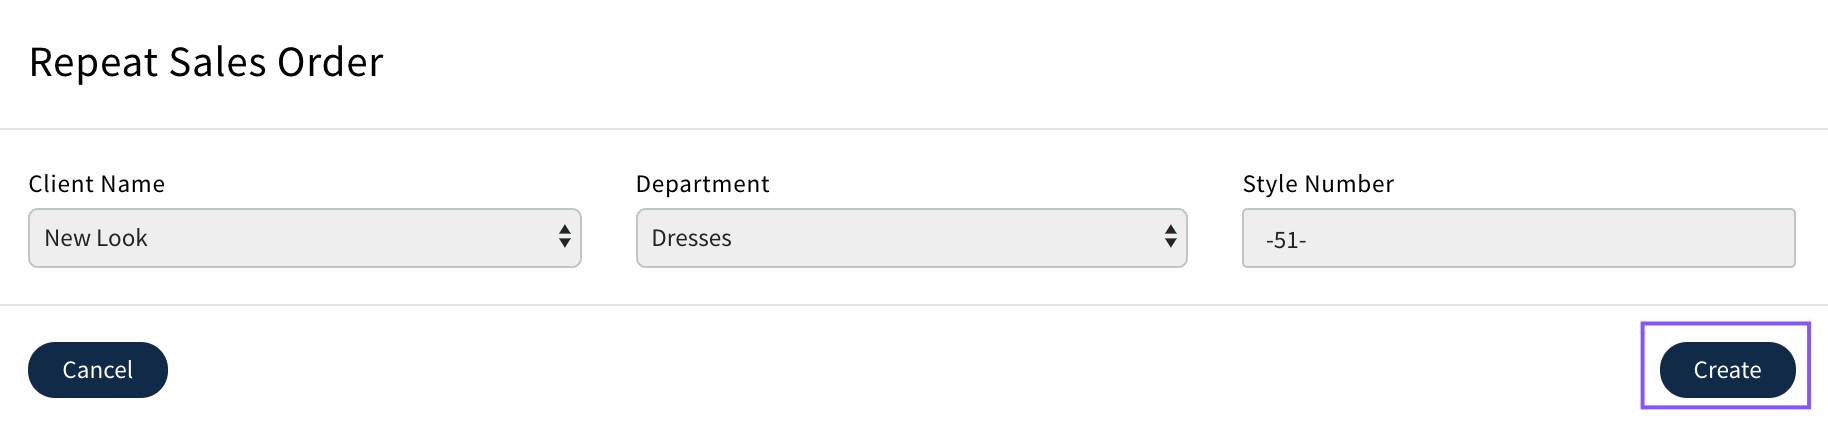Viewport: 1828px width, 424px height.
Task: Focus the Style Number input field
Action: [1518, 238]
